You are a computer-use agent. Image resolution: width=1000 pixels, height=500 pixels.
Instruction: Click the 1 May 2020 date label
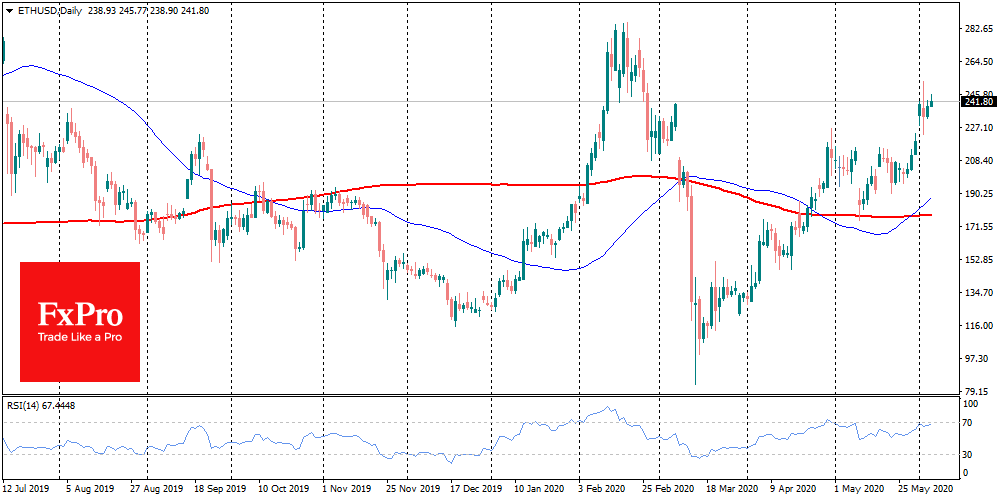coord(858,487)
